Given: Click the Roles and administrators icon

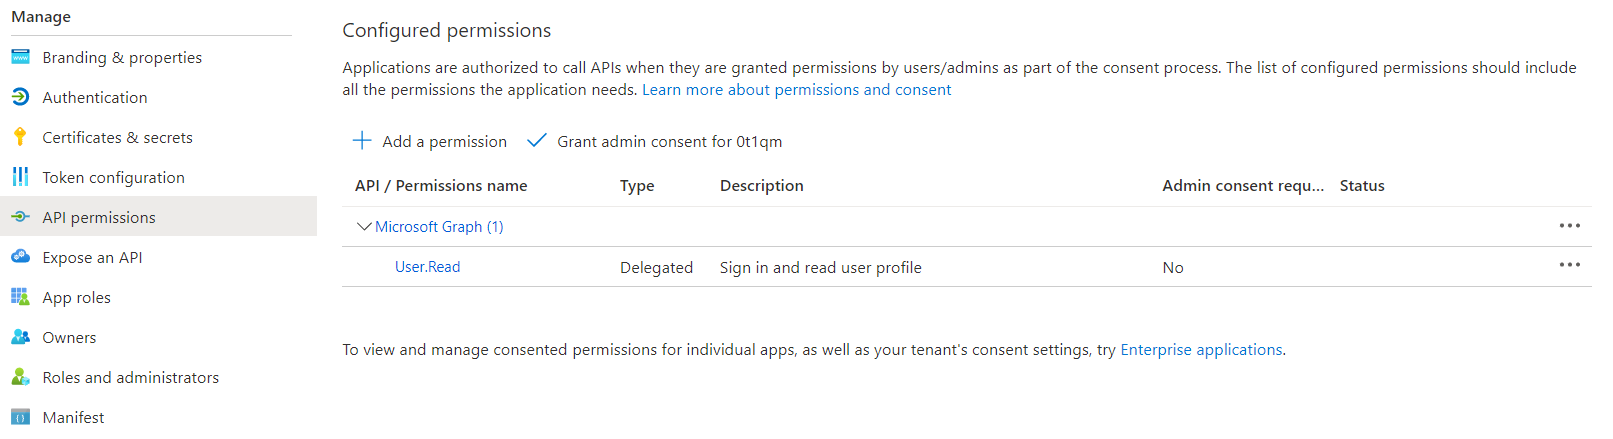Looking at the screenshot, I should [20, 377].
